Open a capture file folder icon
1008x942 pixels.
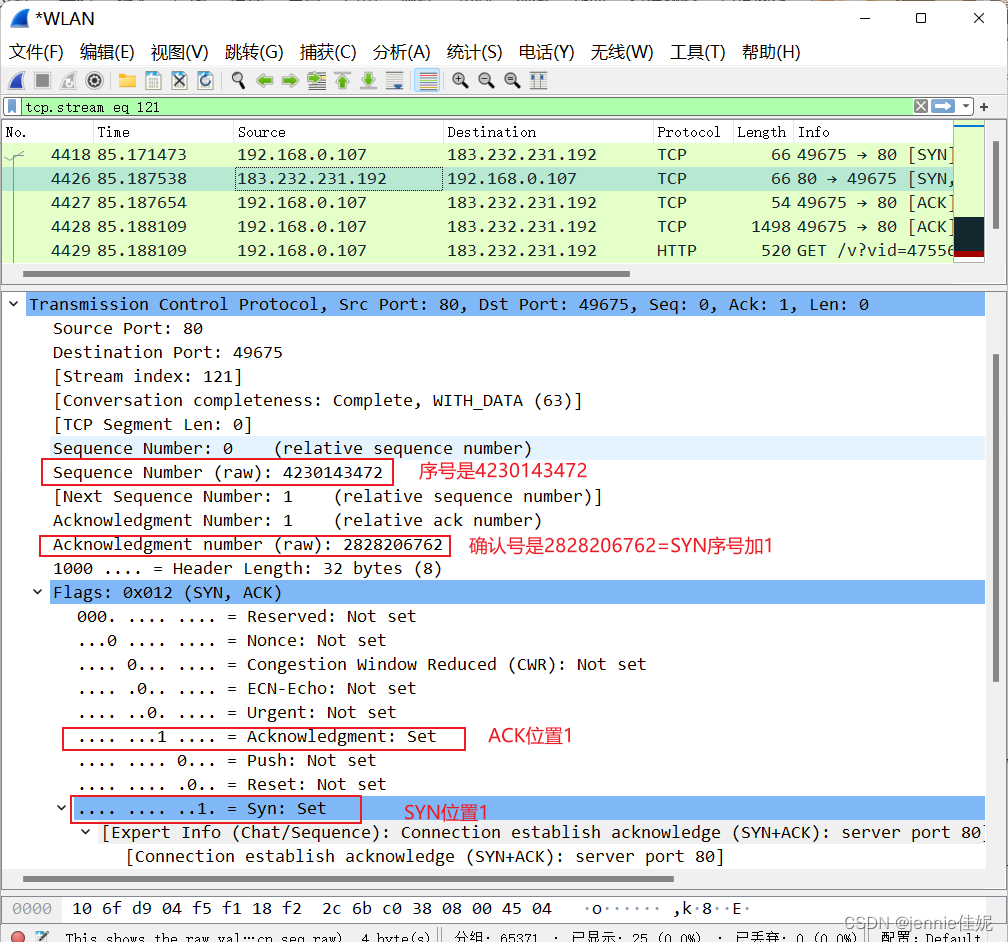[127, 80]
